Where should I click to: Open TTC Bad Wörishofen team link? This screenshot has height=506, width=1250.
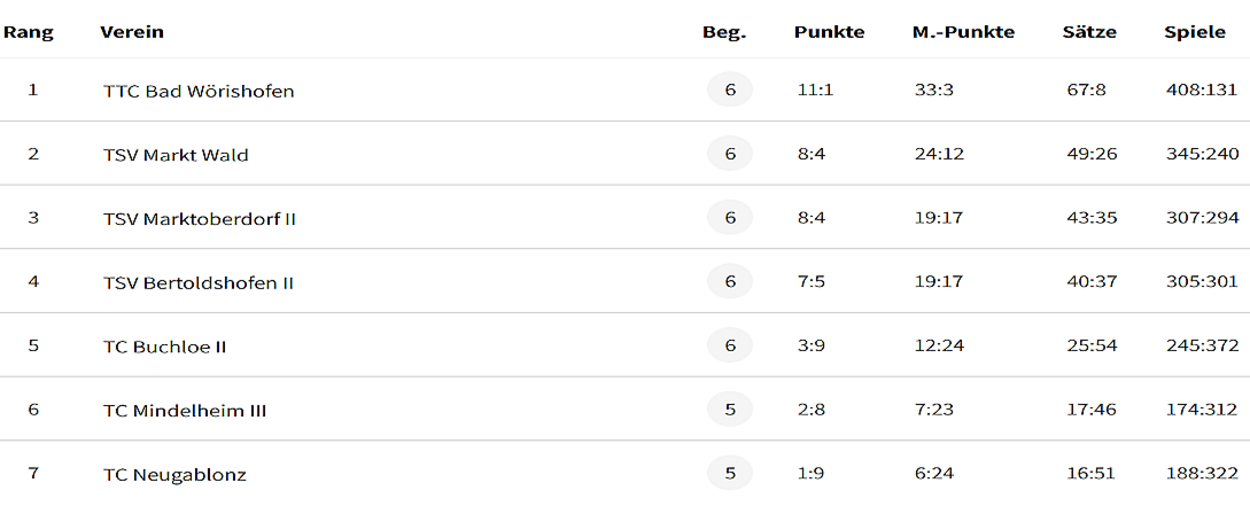click(x=199, y=91)
